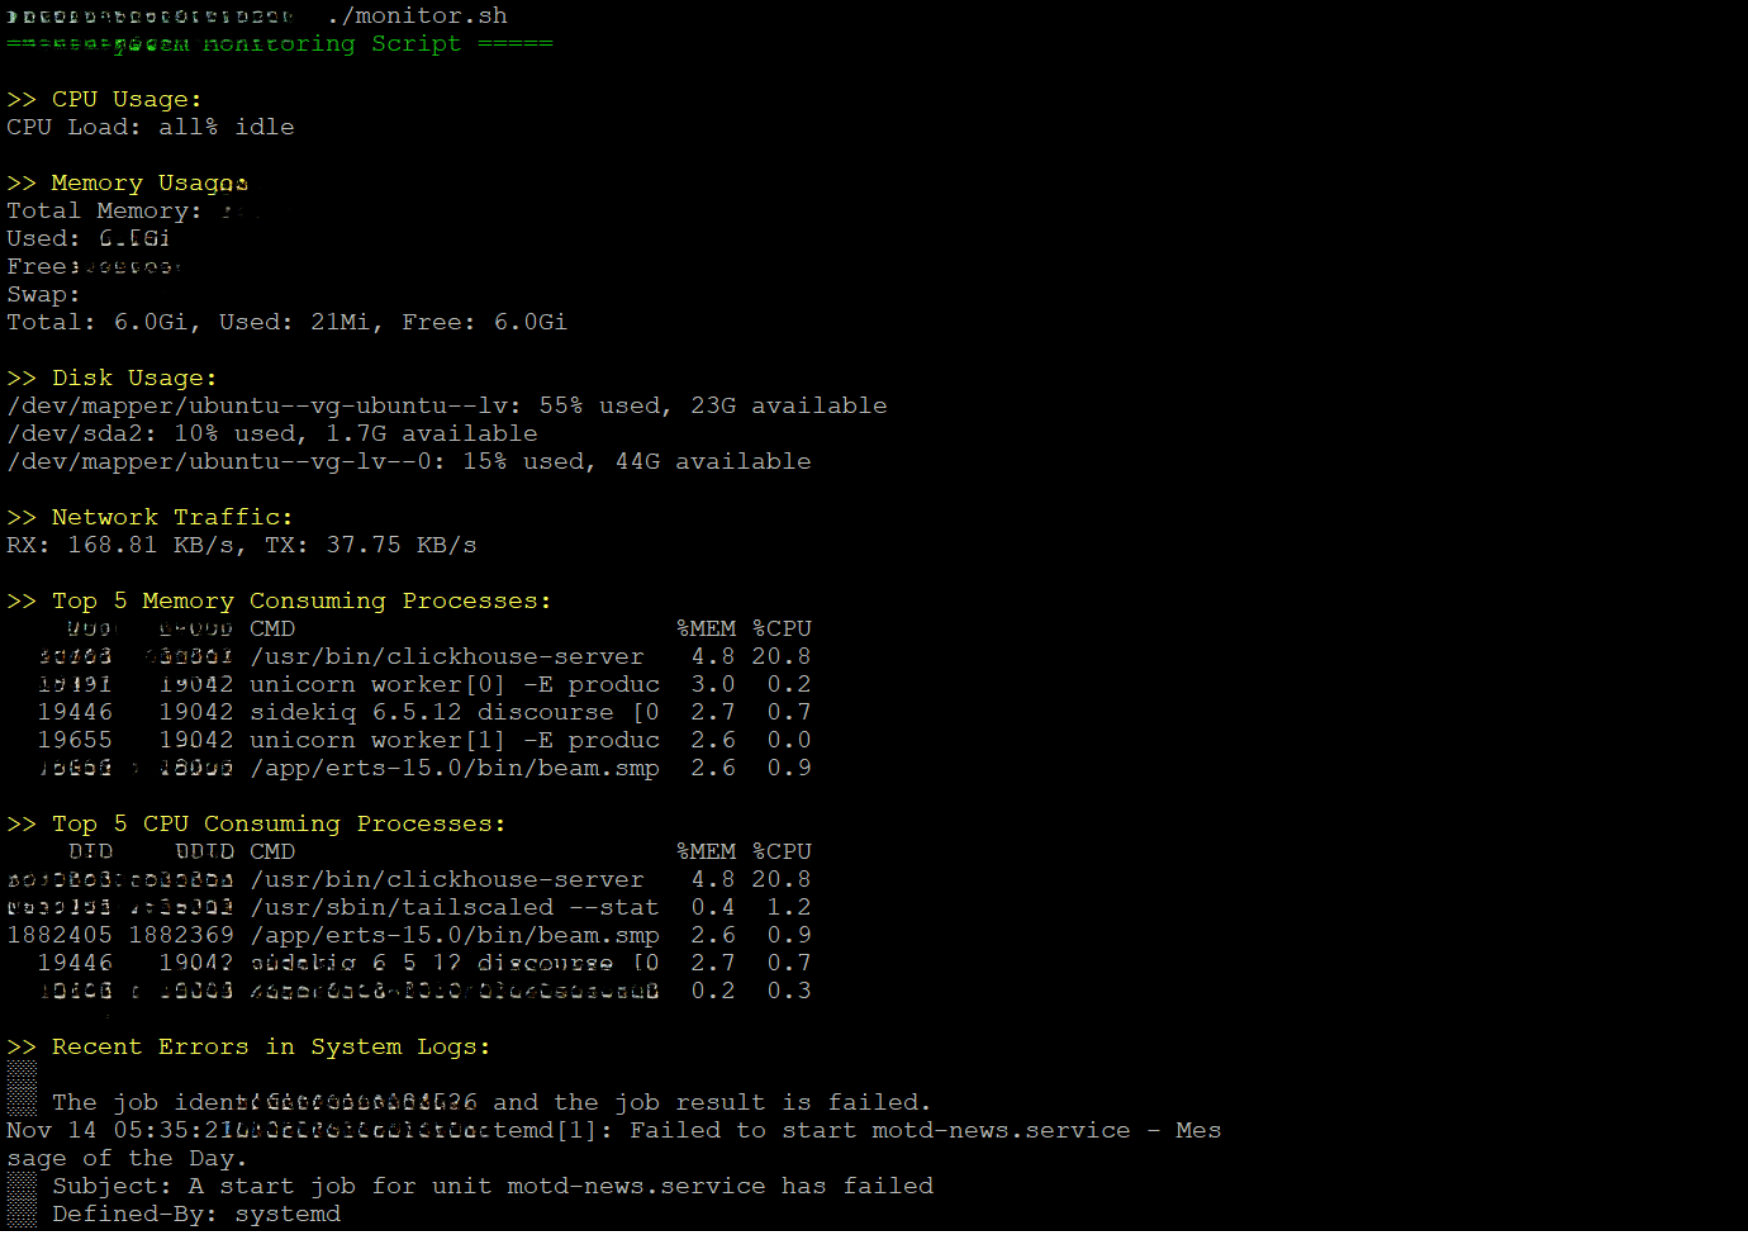Select 'RX: 168.81 KB/s' network line
Viewport: 1748px width, 1240px height.
coord(242,545)
